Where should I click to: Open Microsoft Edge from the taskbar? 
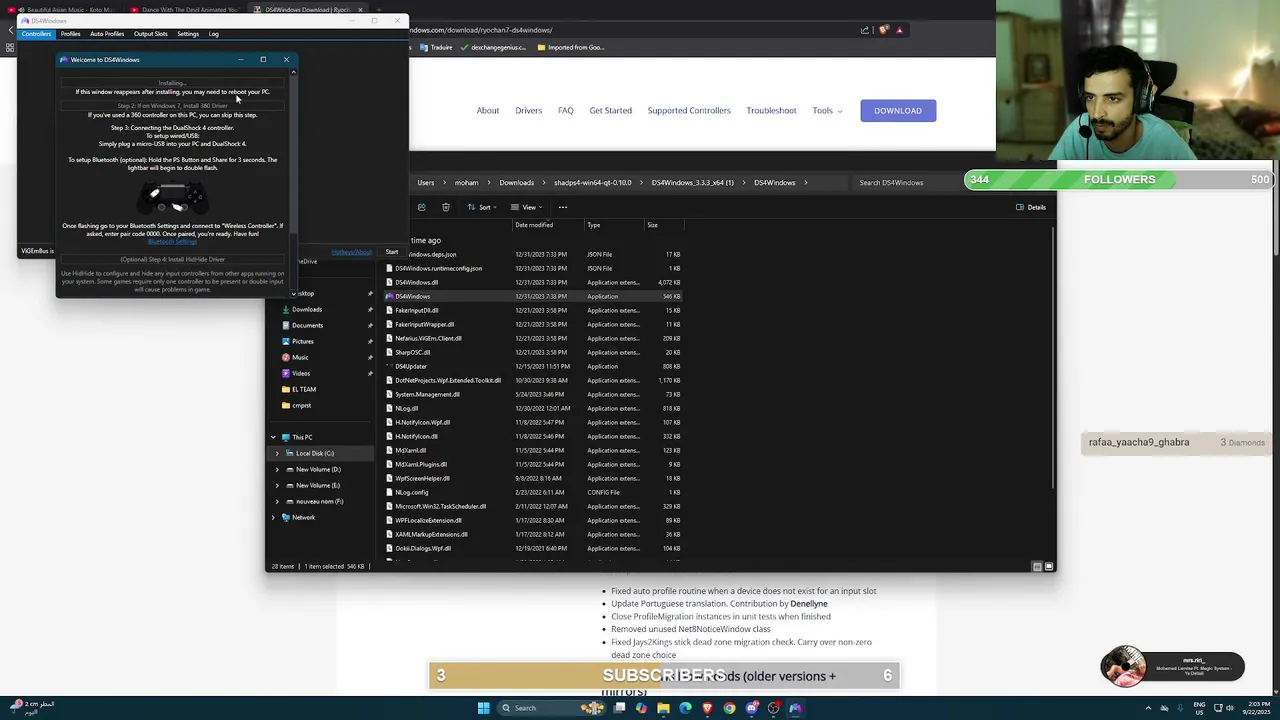(685, 708)
